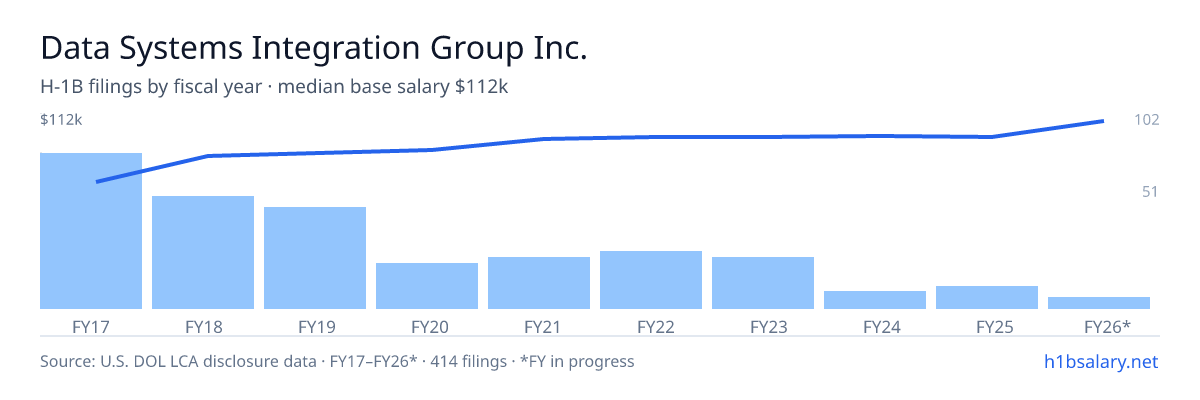Click the $112k salary axis label
This screenshot has height=400, width=1200.
(61, 120)
